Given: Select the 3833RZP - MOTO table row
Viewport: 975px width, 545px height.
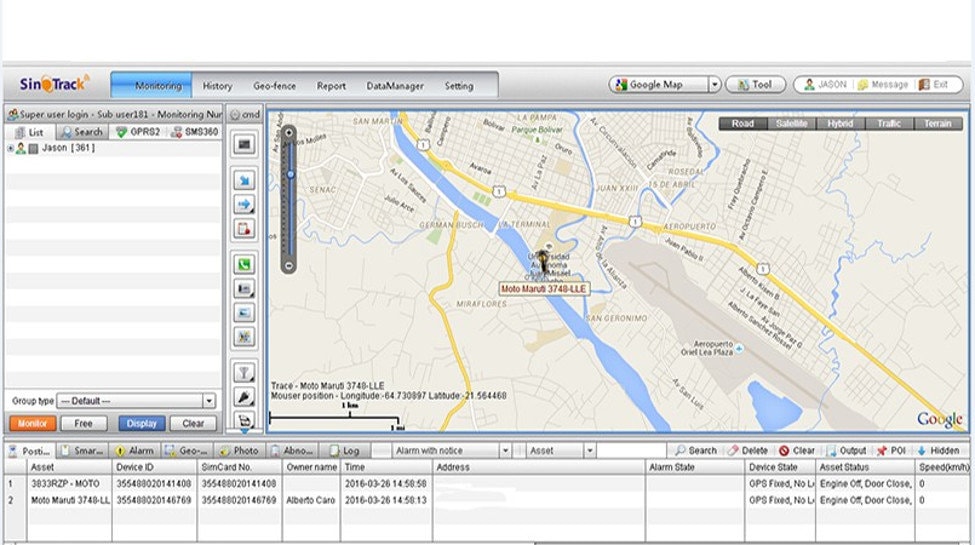Looking at the screenshot, I should [488, 483].
